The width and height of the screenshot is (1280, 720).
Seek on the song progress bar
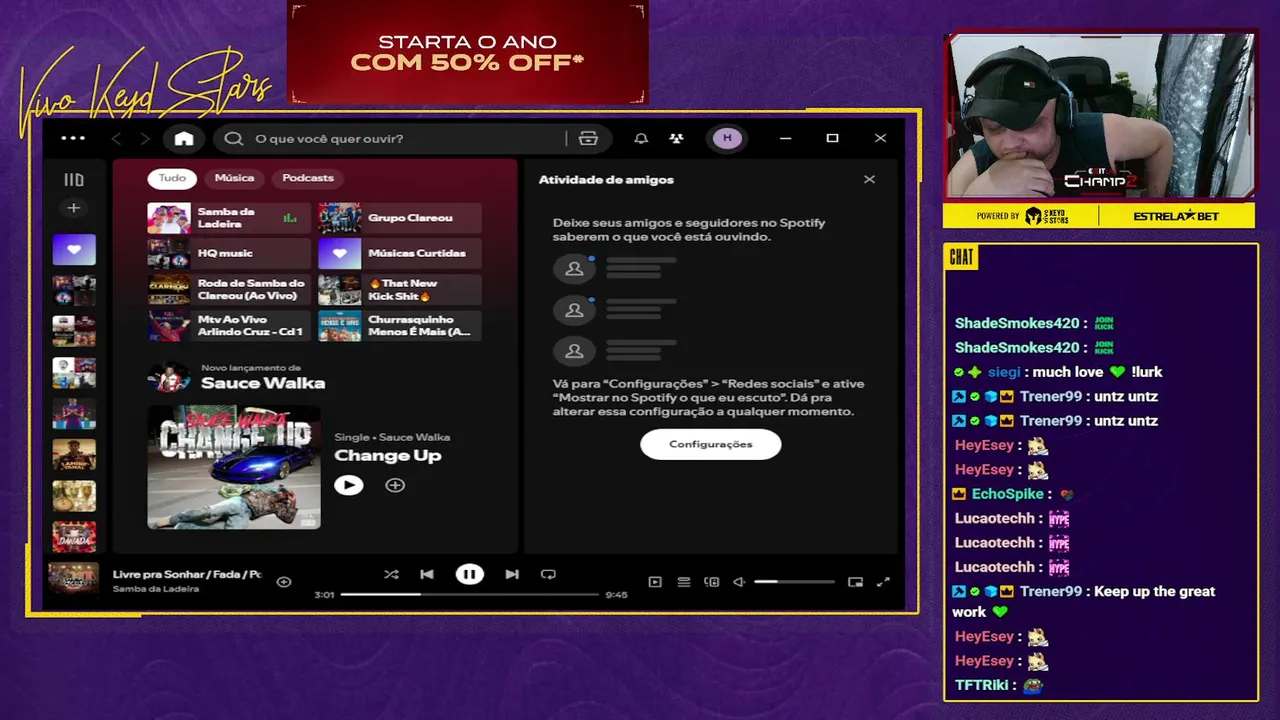[x=469, y=595]
